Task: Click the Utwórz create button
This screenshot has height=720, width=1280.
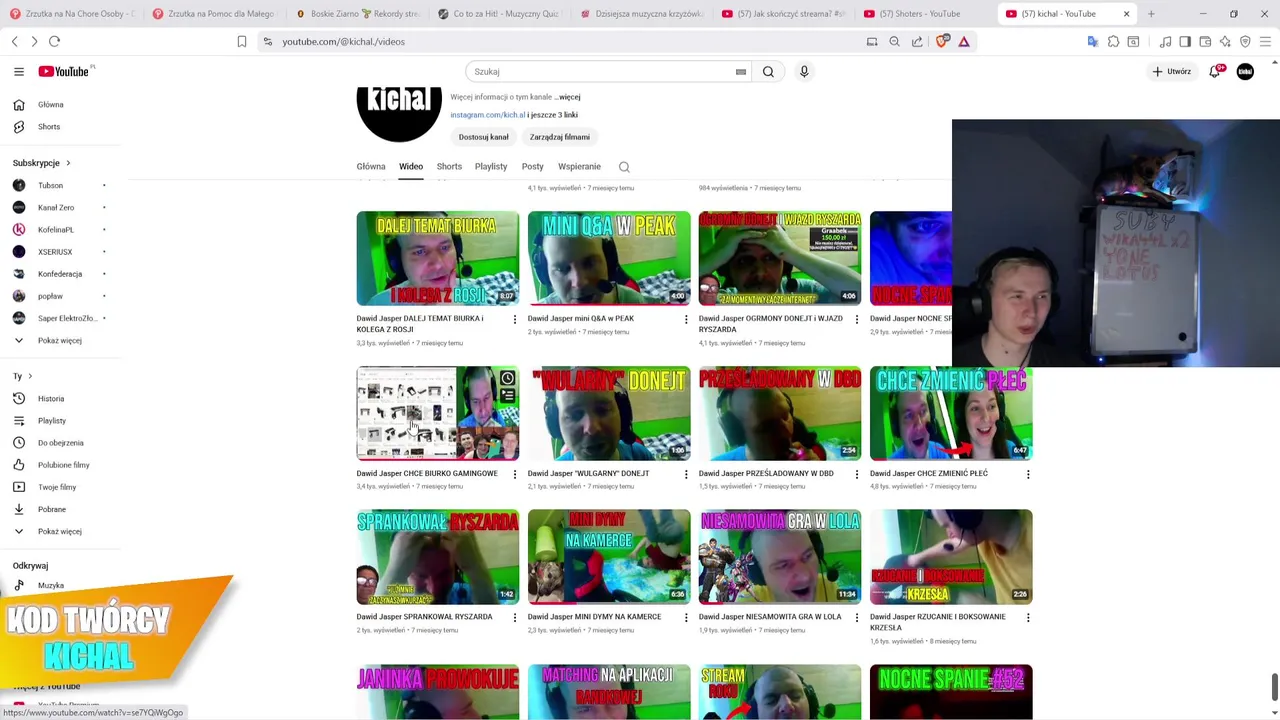Action: point(1171,71)
